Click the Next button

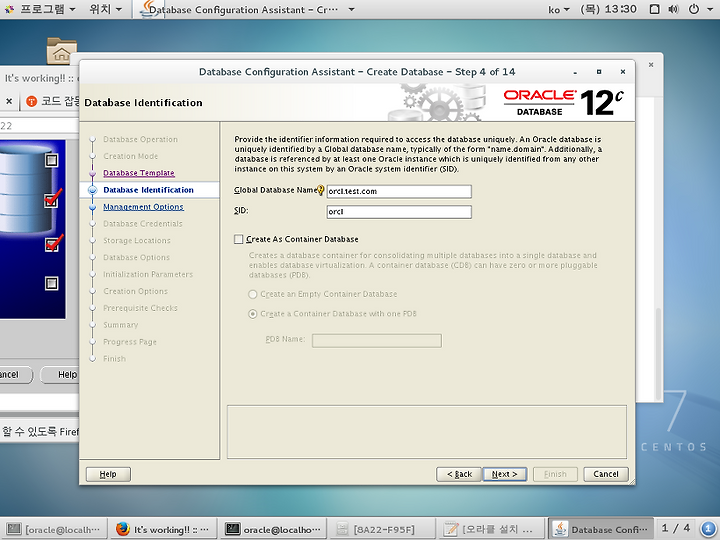point(504,474)
